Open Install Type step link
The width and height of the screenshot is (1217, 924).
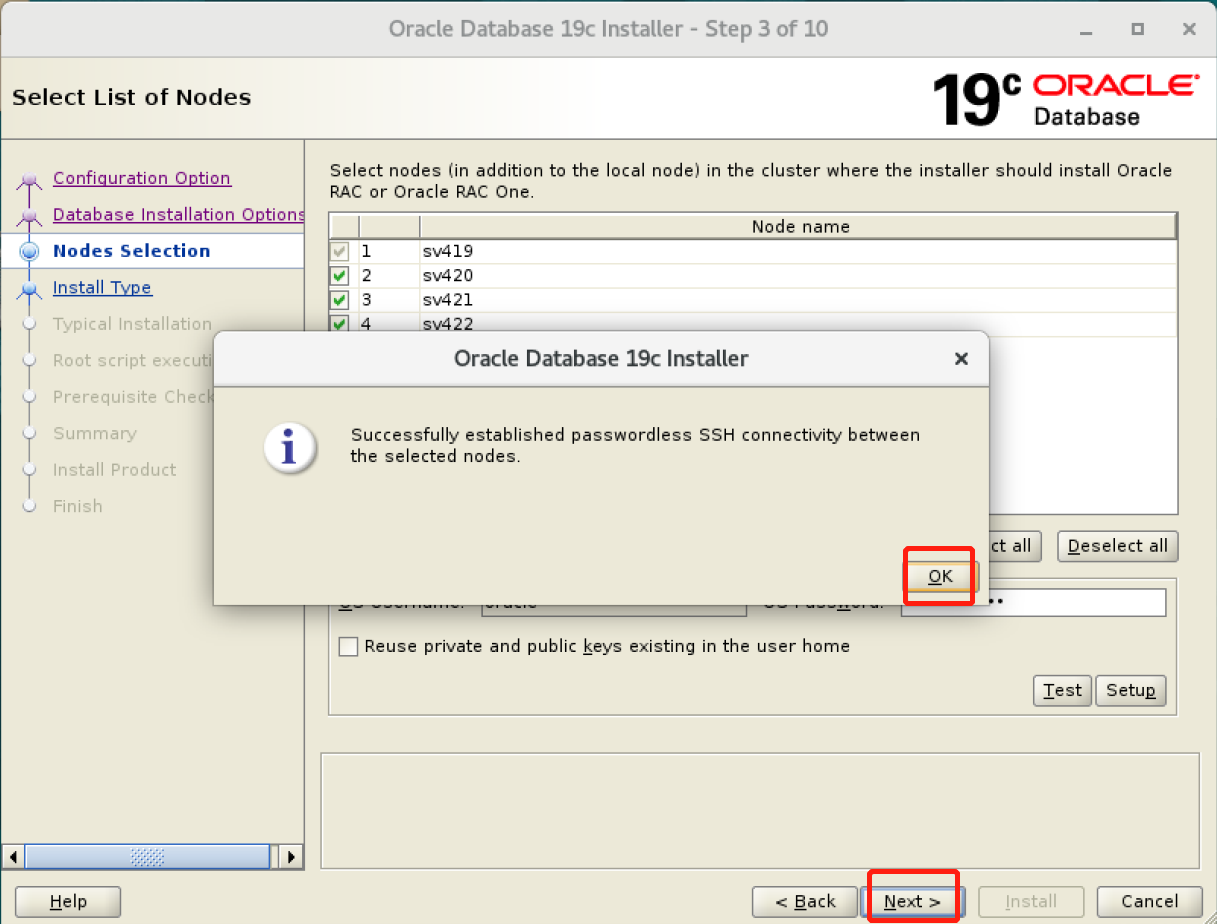pos(102,287)
